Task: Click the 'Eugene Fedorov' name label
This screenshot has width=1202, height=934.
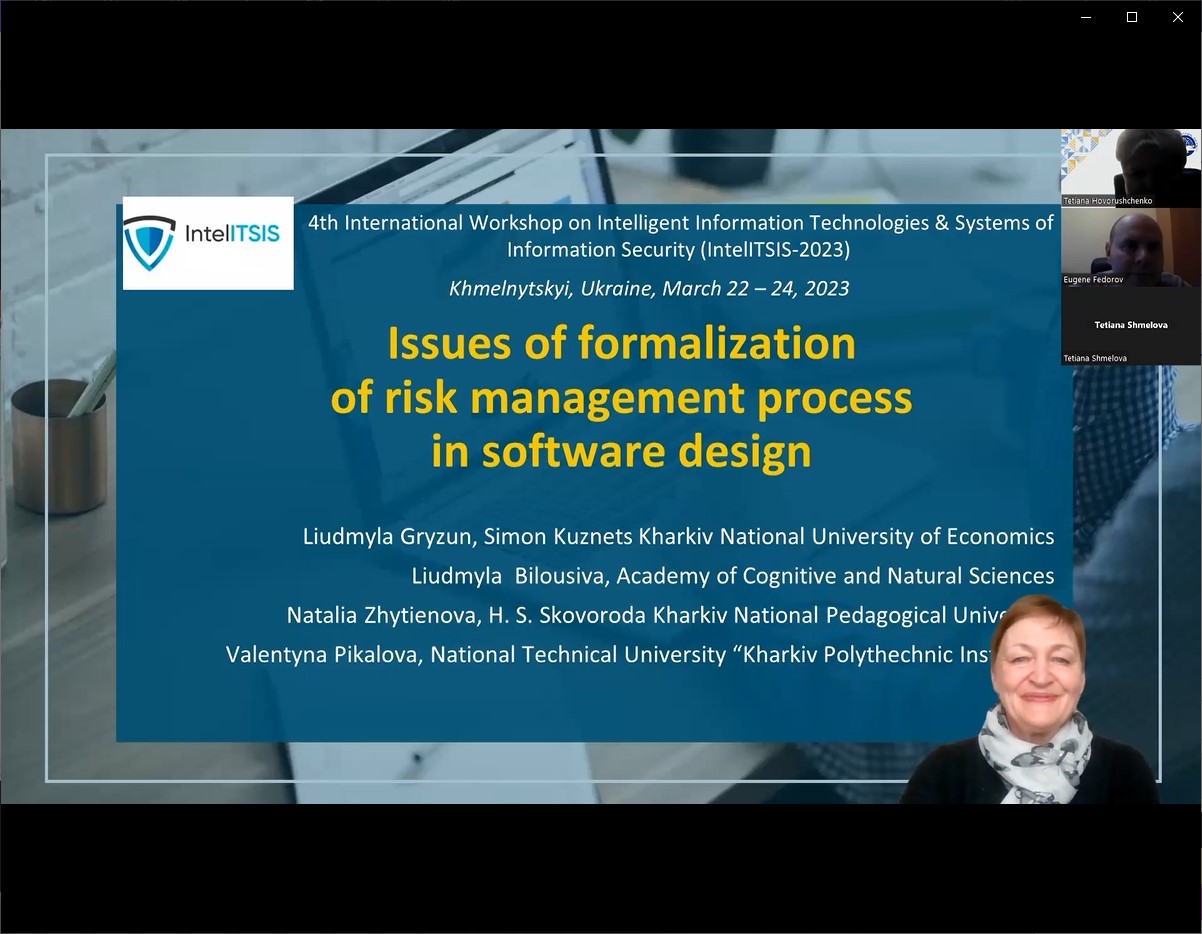Action: [x=1093, y=280]
